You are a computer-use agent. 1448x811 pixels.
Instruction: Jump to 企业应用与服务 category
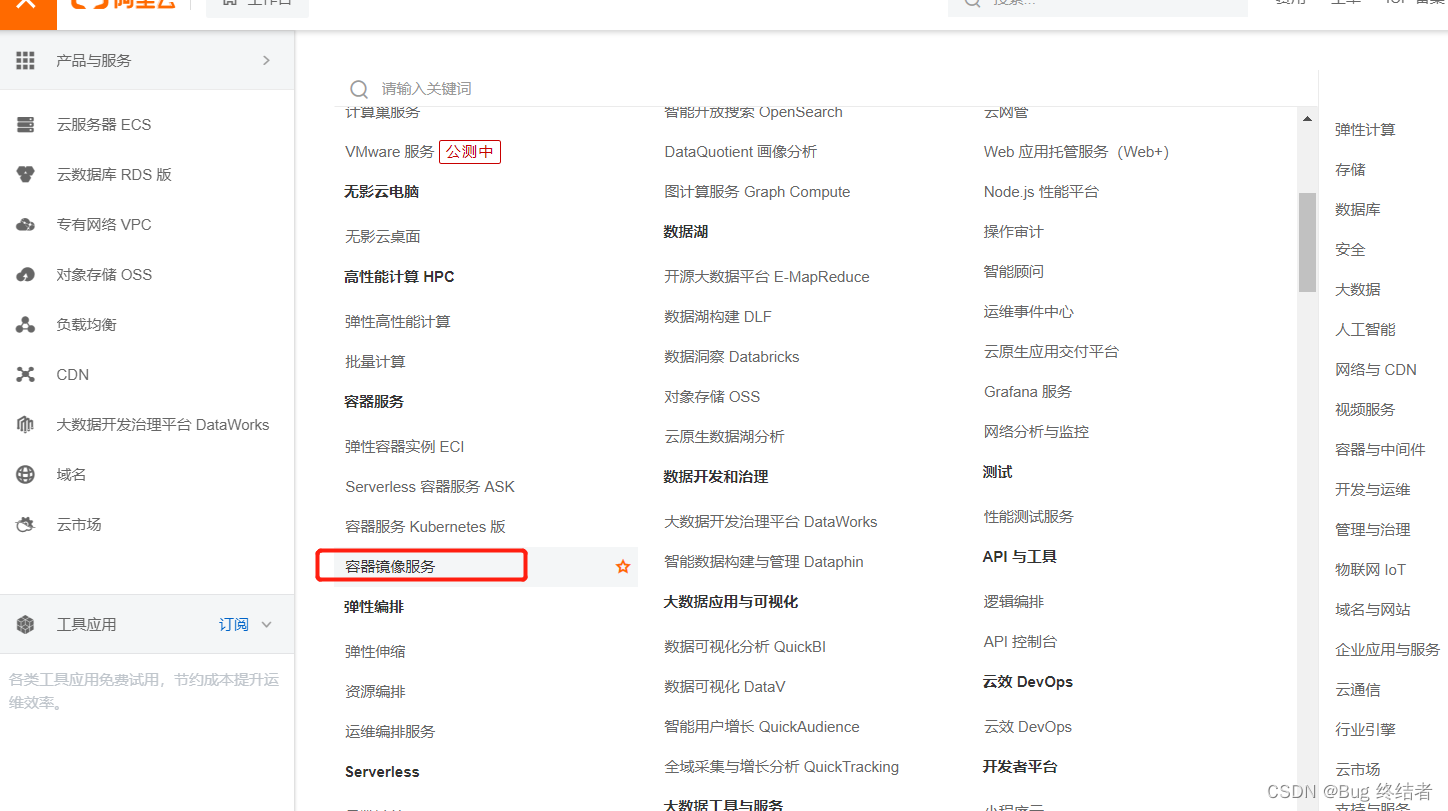1387,650
